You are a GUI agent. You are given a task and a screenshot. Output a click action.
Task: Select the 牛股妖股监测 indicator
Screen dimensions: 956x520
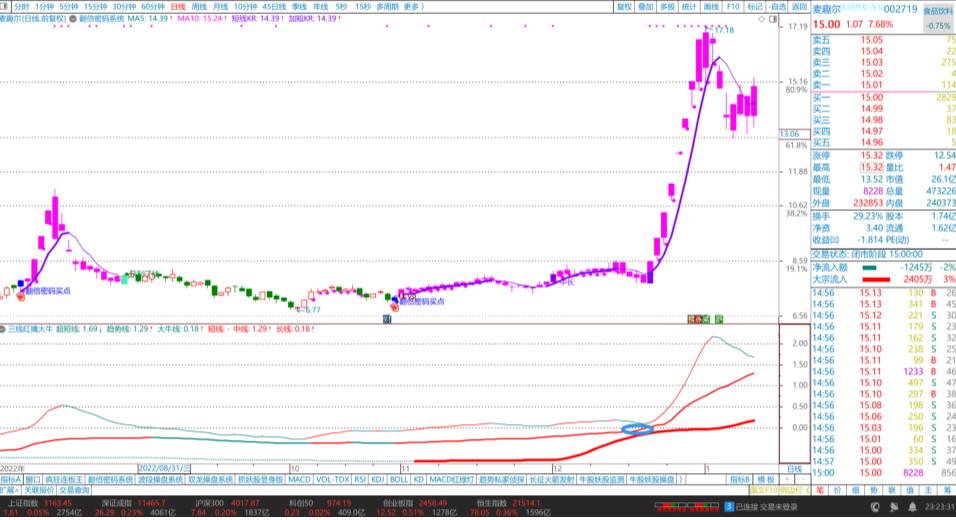pos(602,480)
